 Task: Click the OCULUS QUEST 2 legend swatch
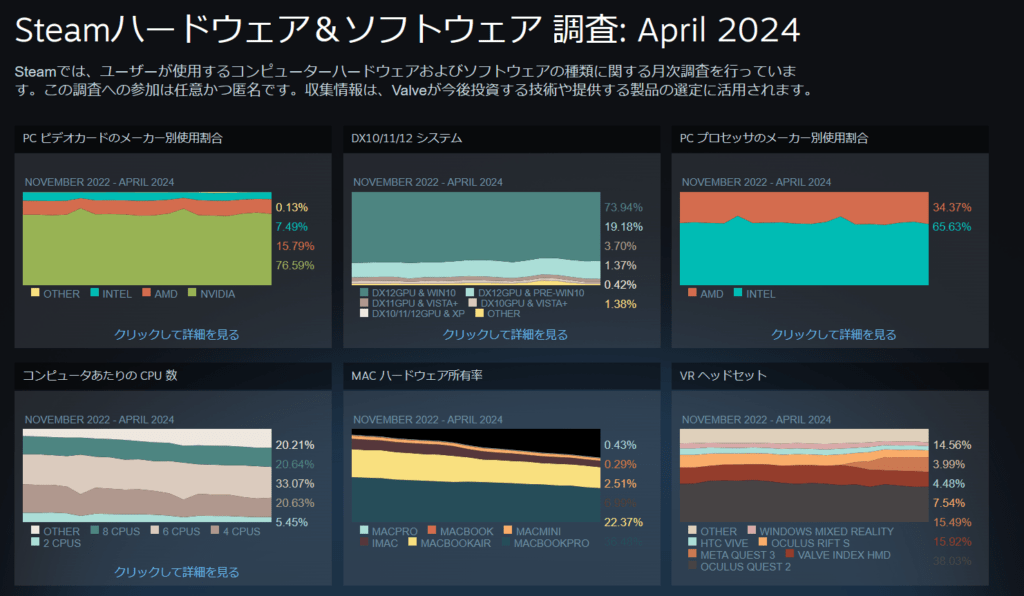[692, 565]
